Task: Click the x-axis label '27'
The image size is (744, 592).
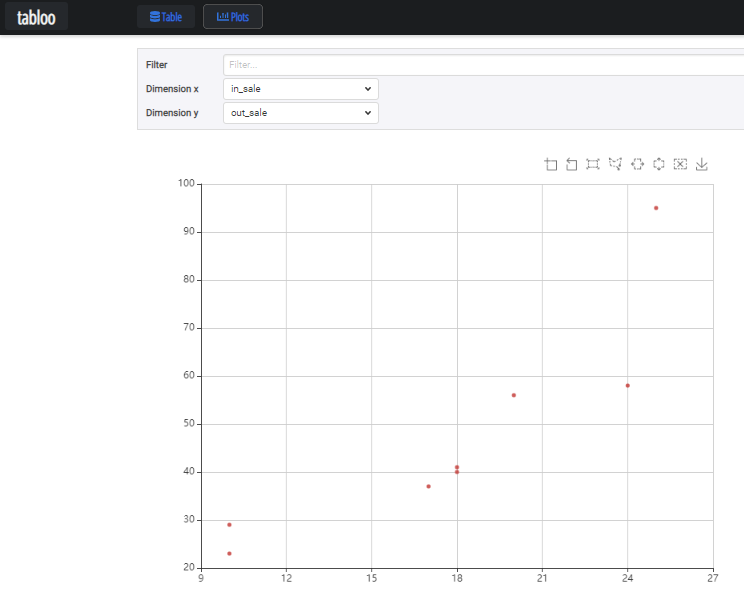Action: 713,578
